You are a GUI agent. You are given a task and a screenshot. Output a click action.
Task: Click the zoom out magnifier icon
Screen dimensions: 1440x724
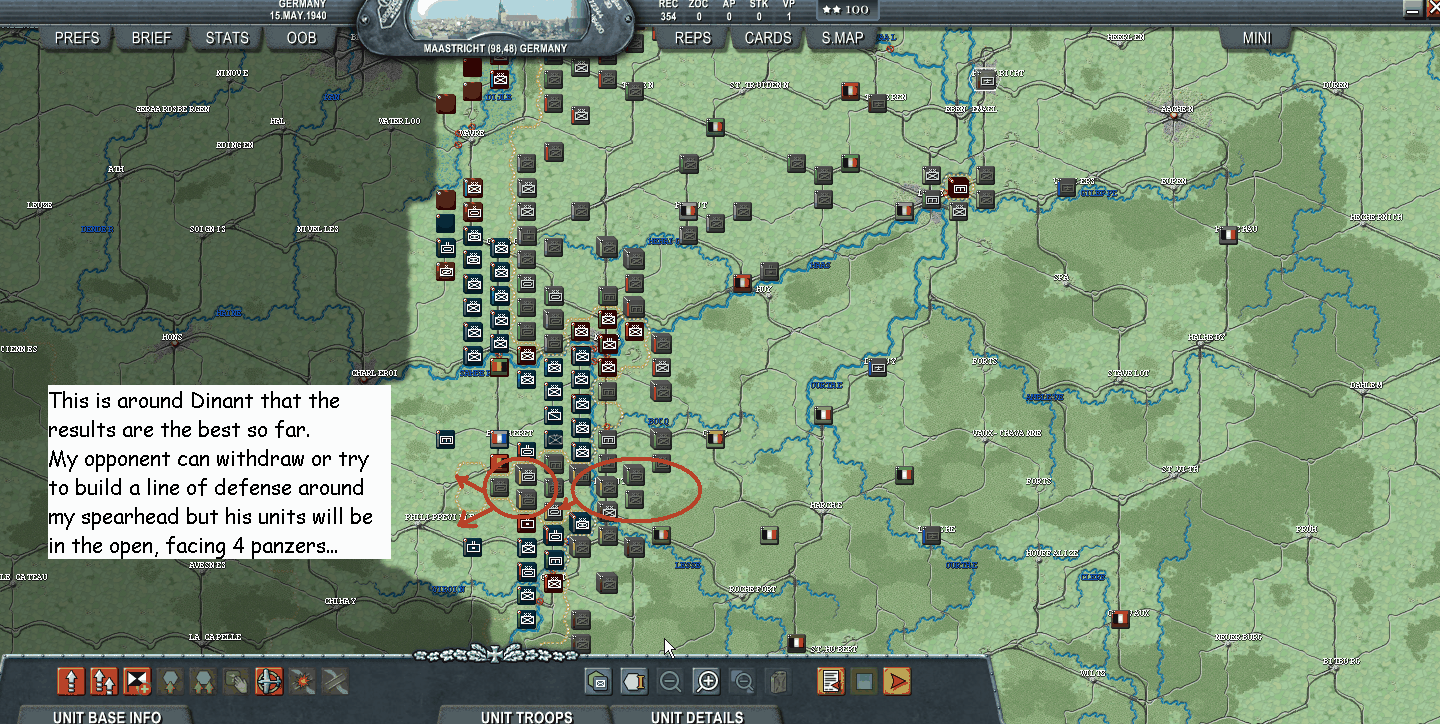[670, 682]
